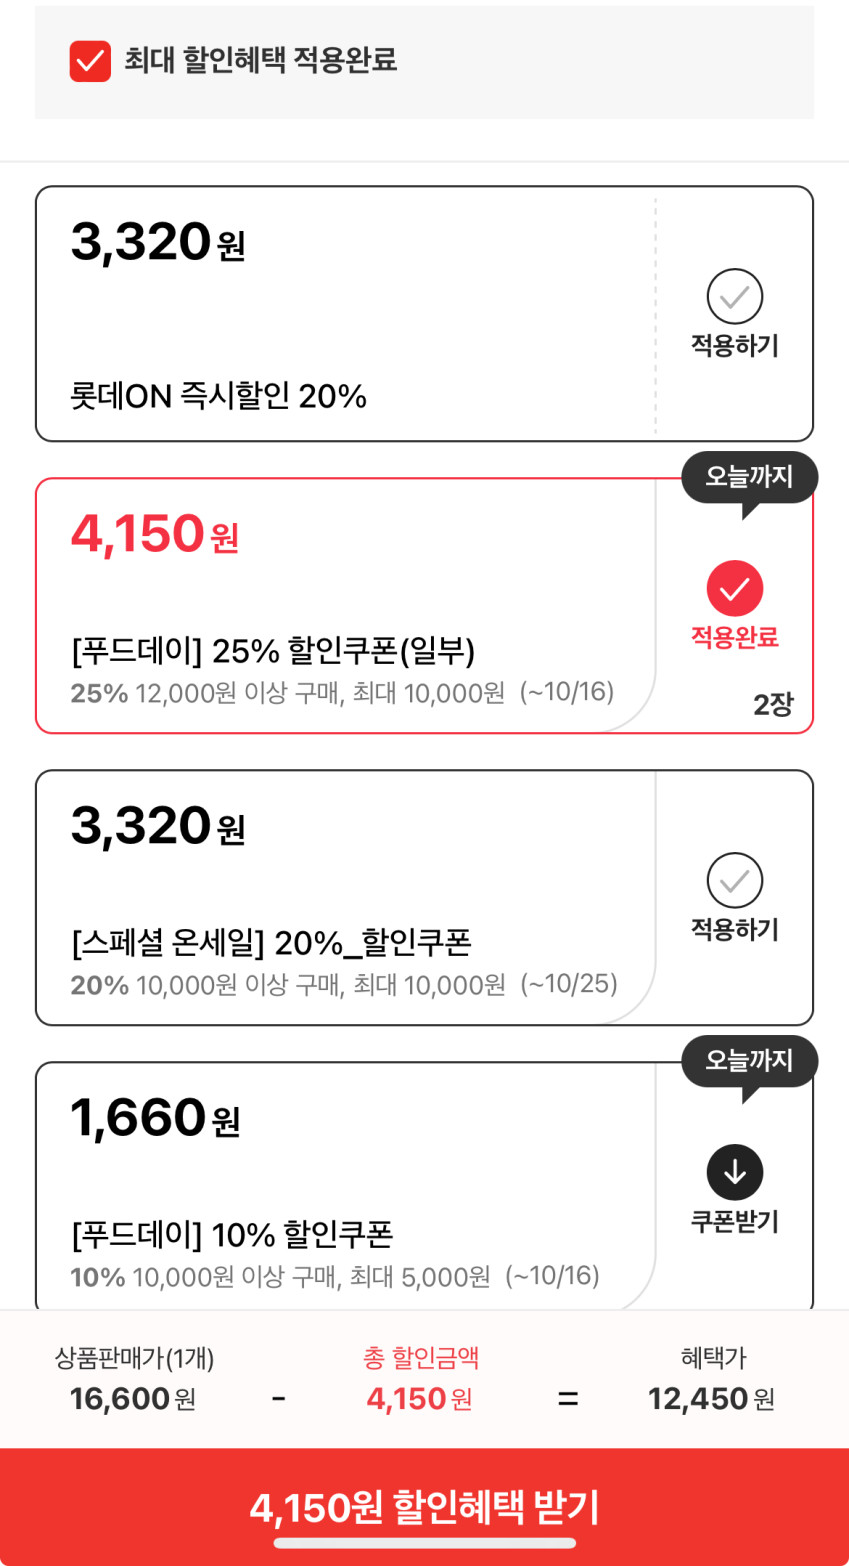The height and width of the screenshot is (1566, 849).
Task: Uncheck the applied 푸드데이 25% coupon icon
Action: [735, 588]
